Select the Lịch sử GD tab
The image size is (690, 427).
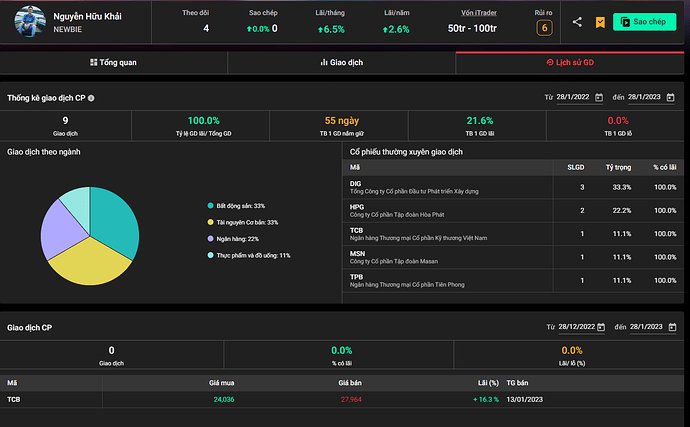point(569,62)
